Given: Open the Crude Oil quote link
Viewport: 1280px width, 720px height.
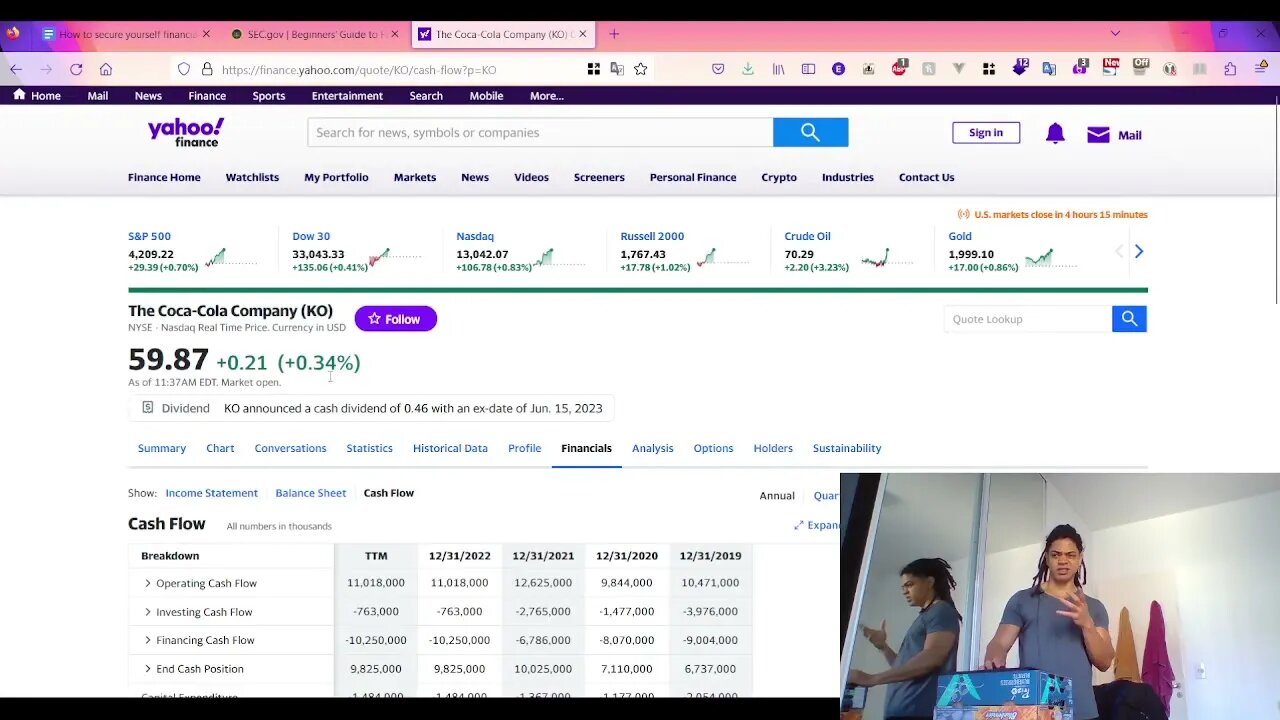Looking at the screenshot, I should coord(807,236).
